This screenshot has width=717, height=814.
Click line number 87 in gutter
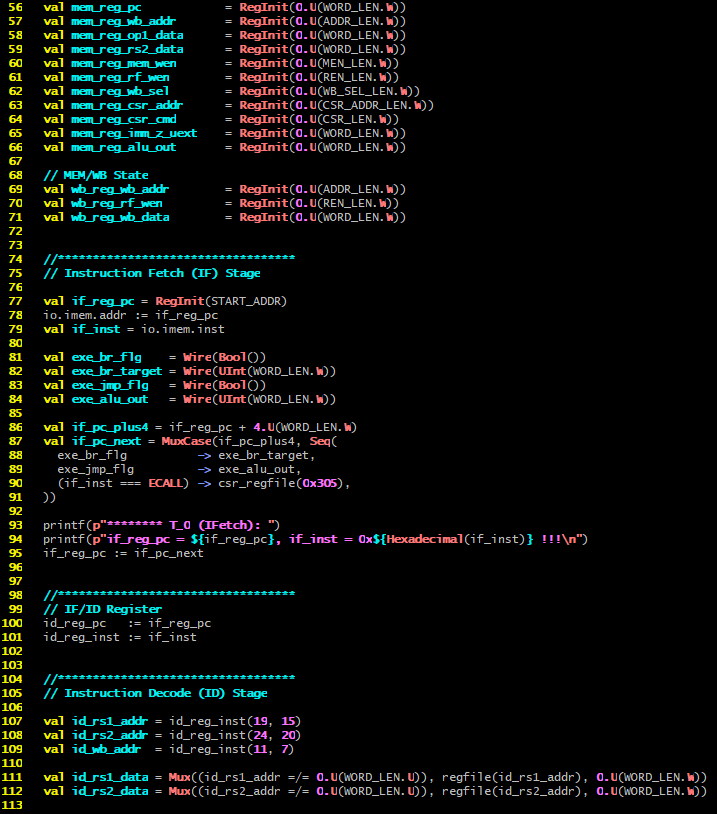(16, 442)
